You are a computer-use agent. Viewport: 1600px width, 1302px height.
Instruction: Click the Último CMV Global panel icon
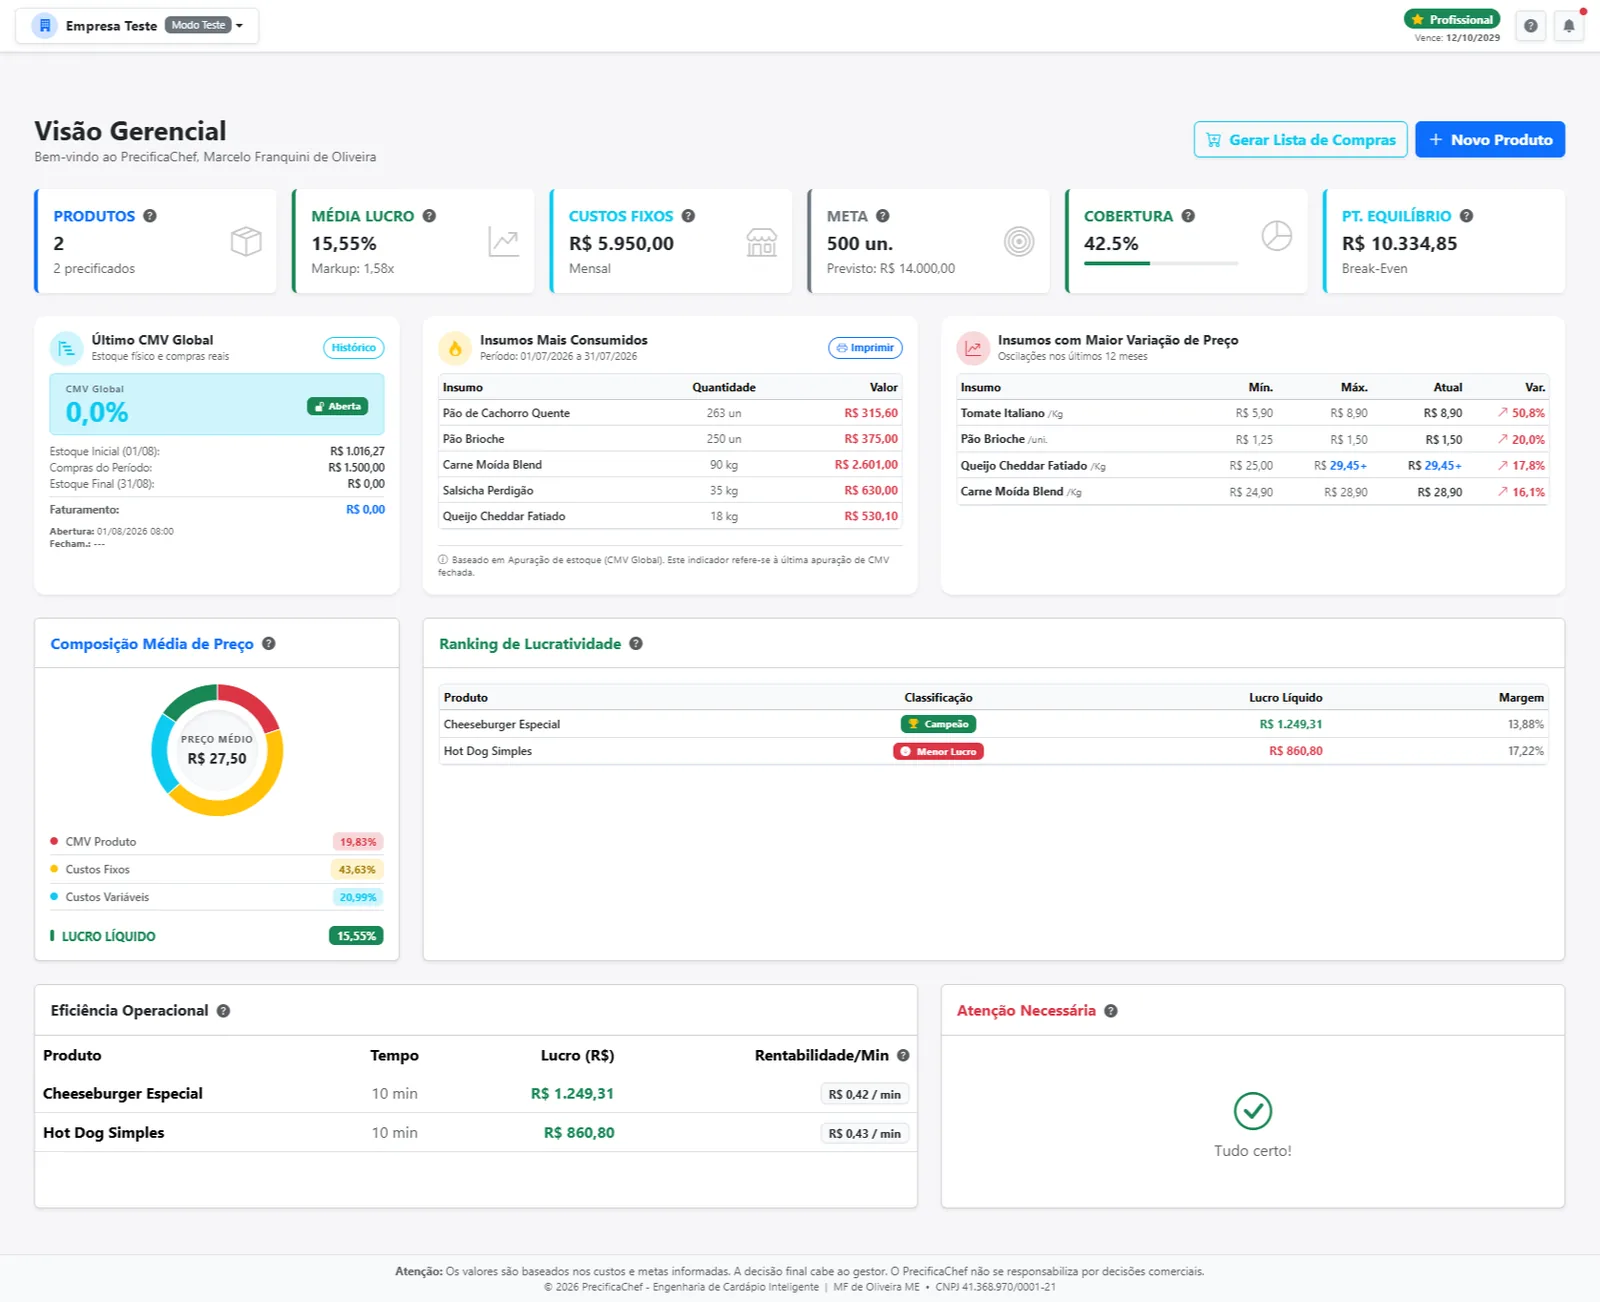tap(66, 348)
